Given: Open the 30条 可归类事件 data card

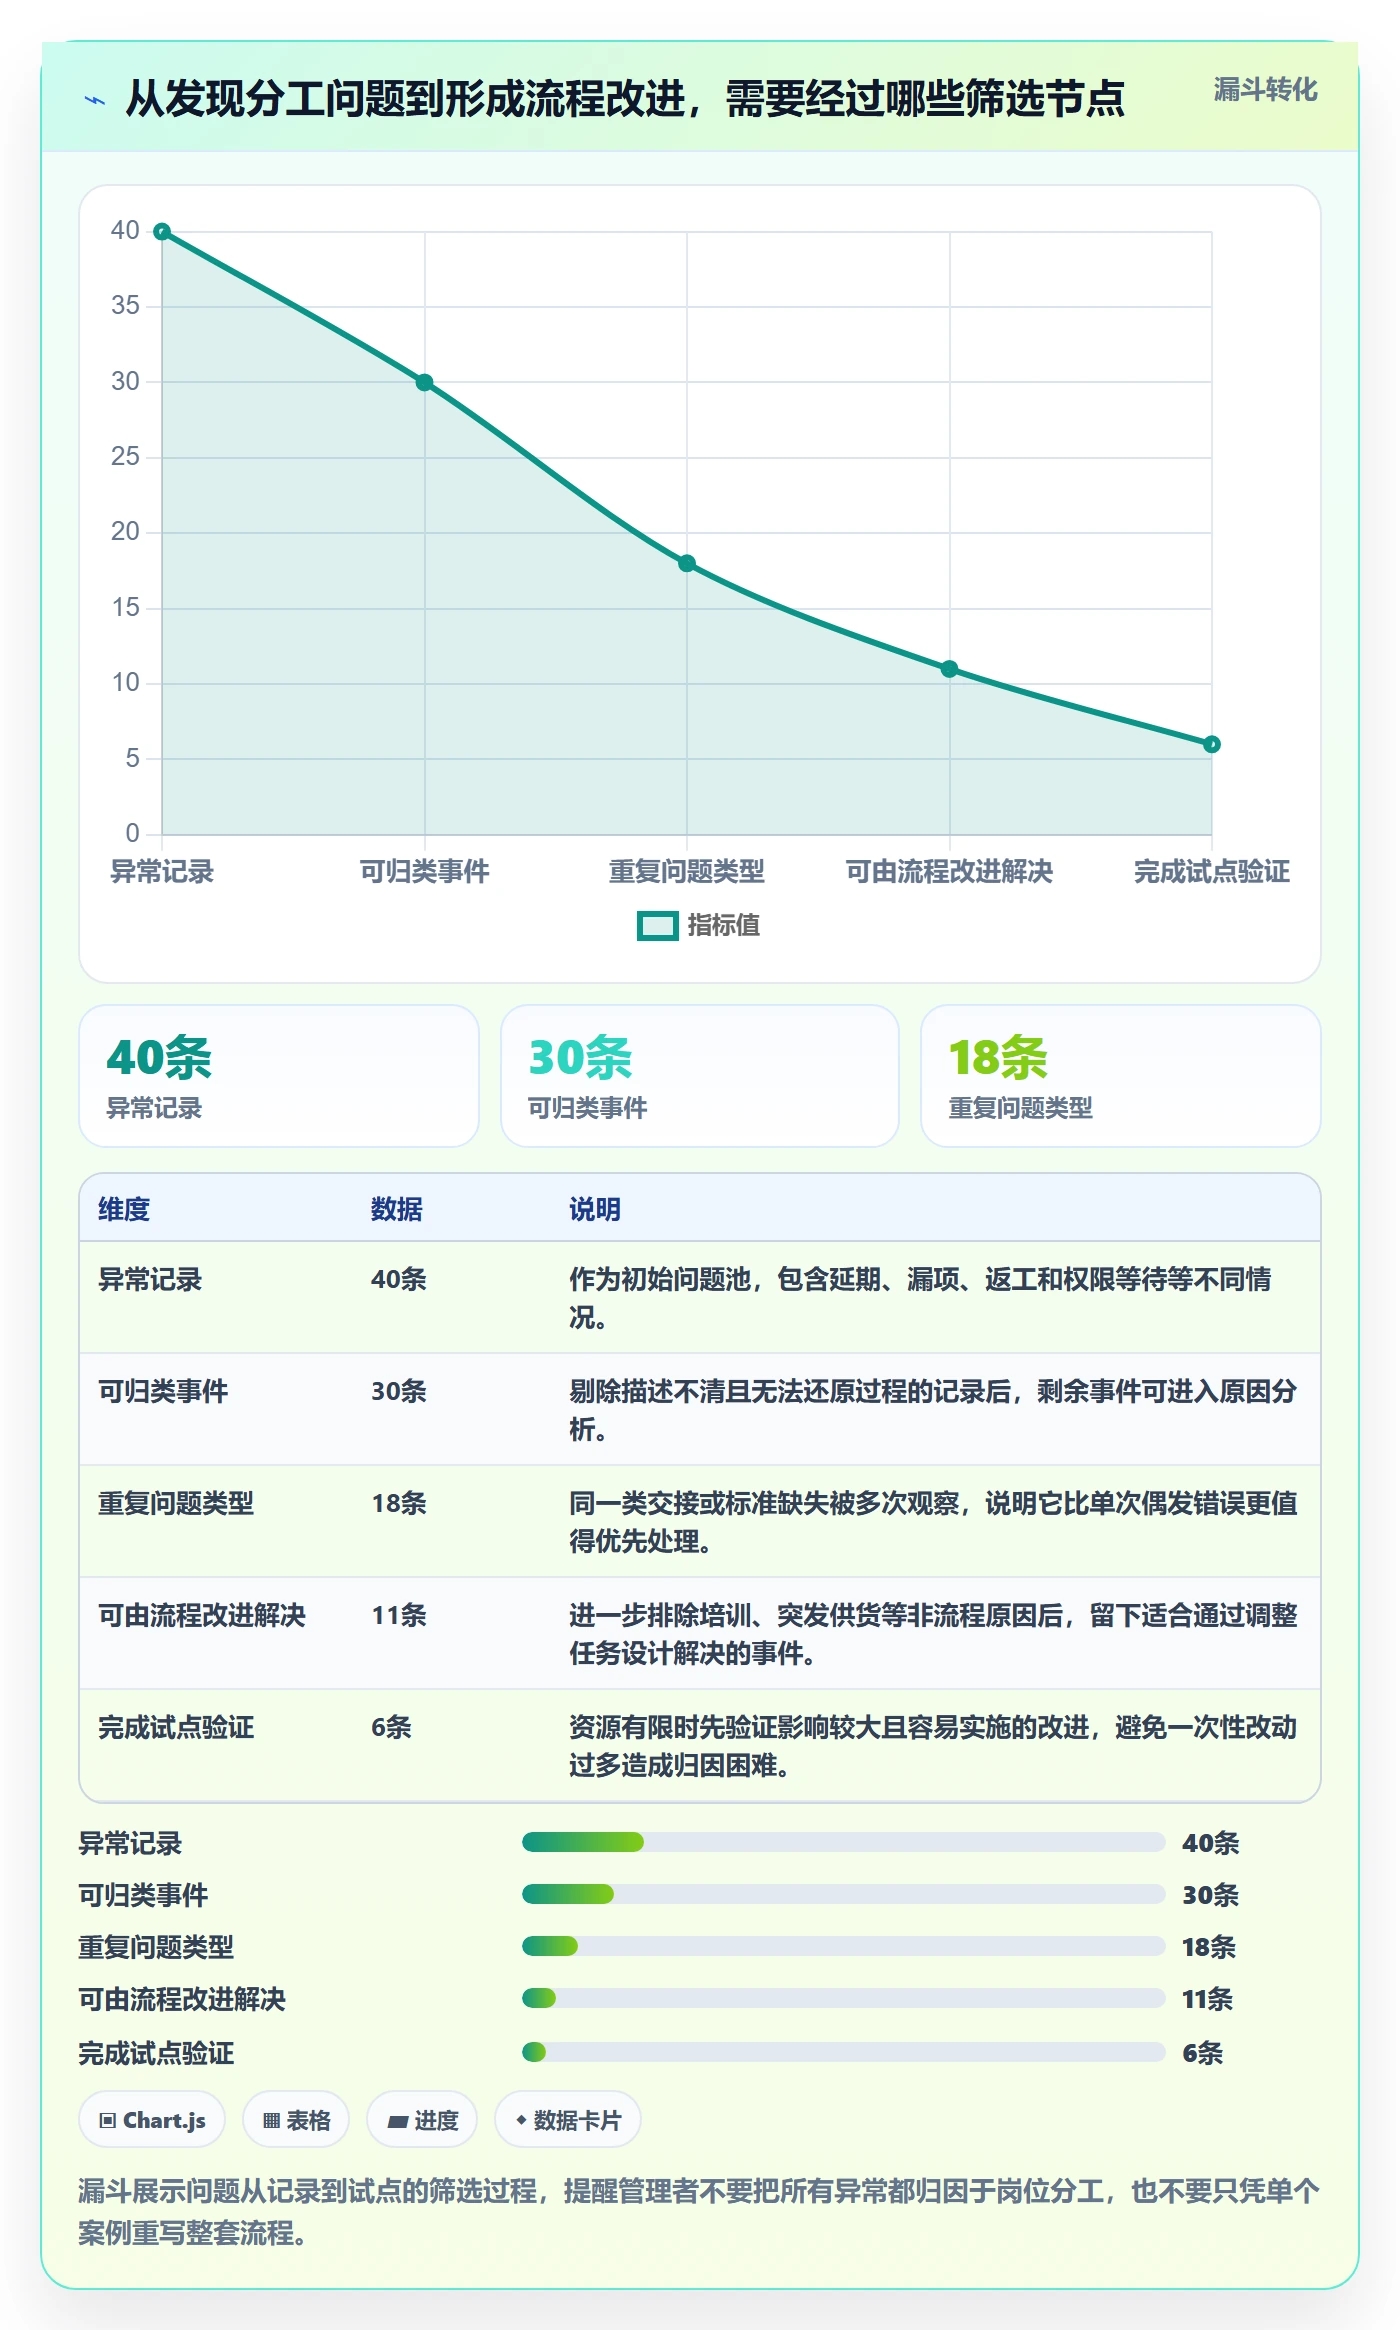Looking at the screenshot, I should click(x=700, y=1076).
